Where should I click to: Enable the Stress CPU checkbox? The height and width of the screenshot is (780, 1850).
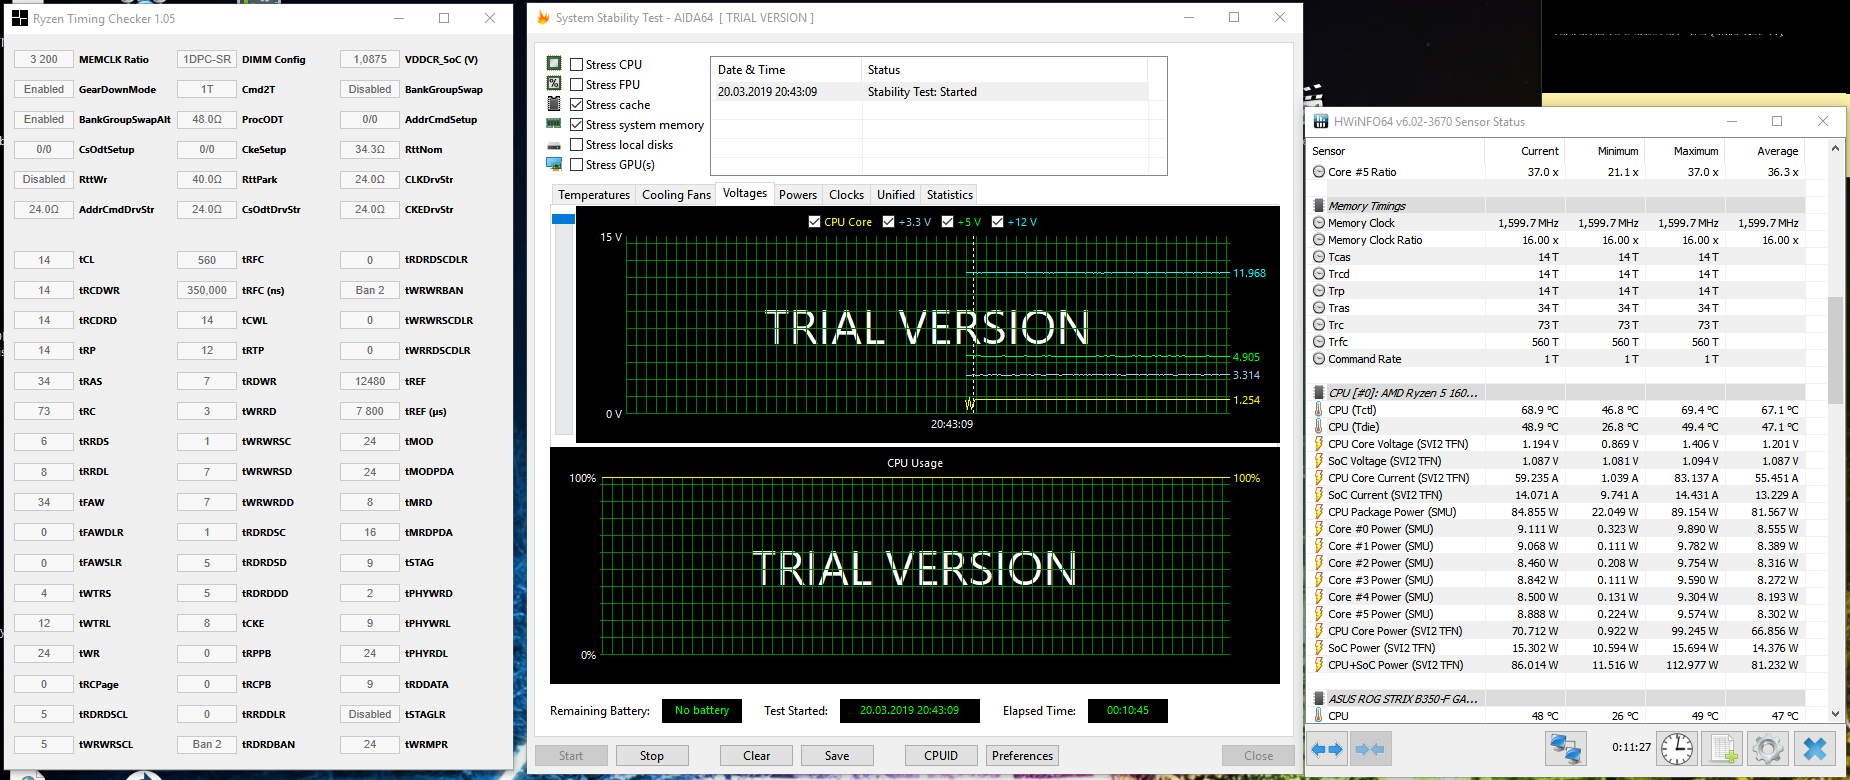point(576,64)
